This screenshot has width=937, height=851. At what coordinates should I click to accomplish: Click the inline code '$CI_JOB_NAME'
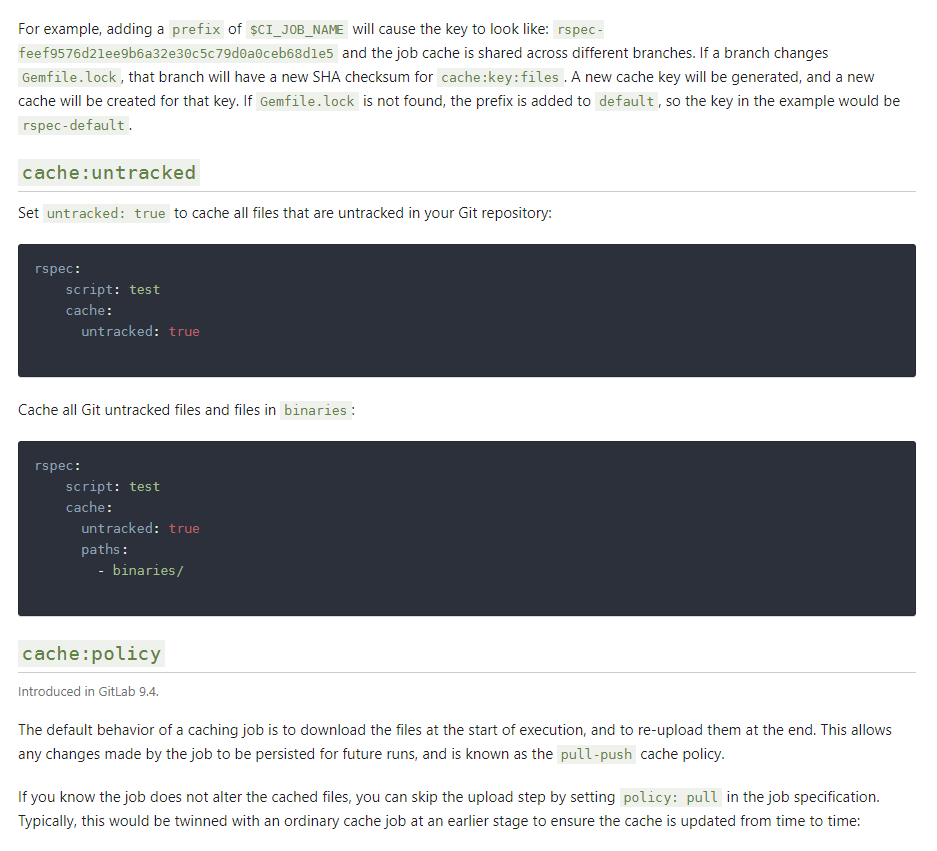point(296,29)
